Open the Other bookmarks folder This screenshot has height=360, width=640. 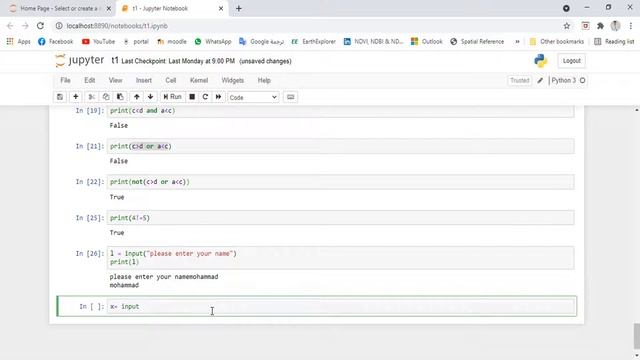coord(557,42)
